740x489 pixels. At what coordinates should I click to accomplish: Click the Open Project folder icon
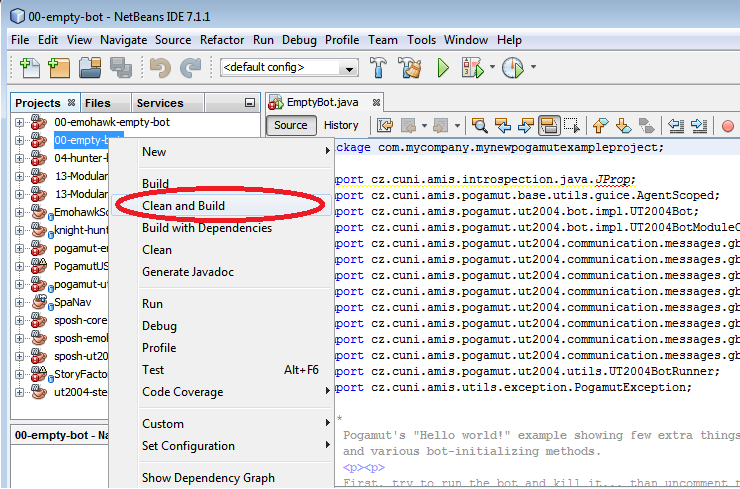pos(90,68)
